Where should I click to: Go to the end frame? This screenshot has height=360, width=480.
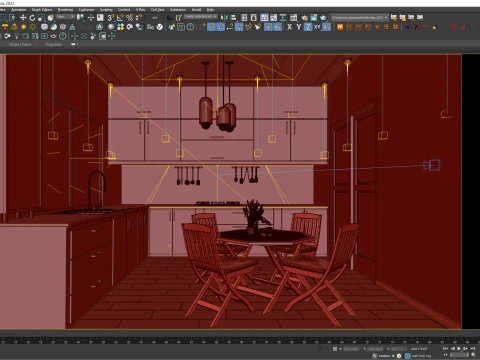[x=473, y=349]
